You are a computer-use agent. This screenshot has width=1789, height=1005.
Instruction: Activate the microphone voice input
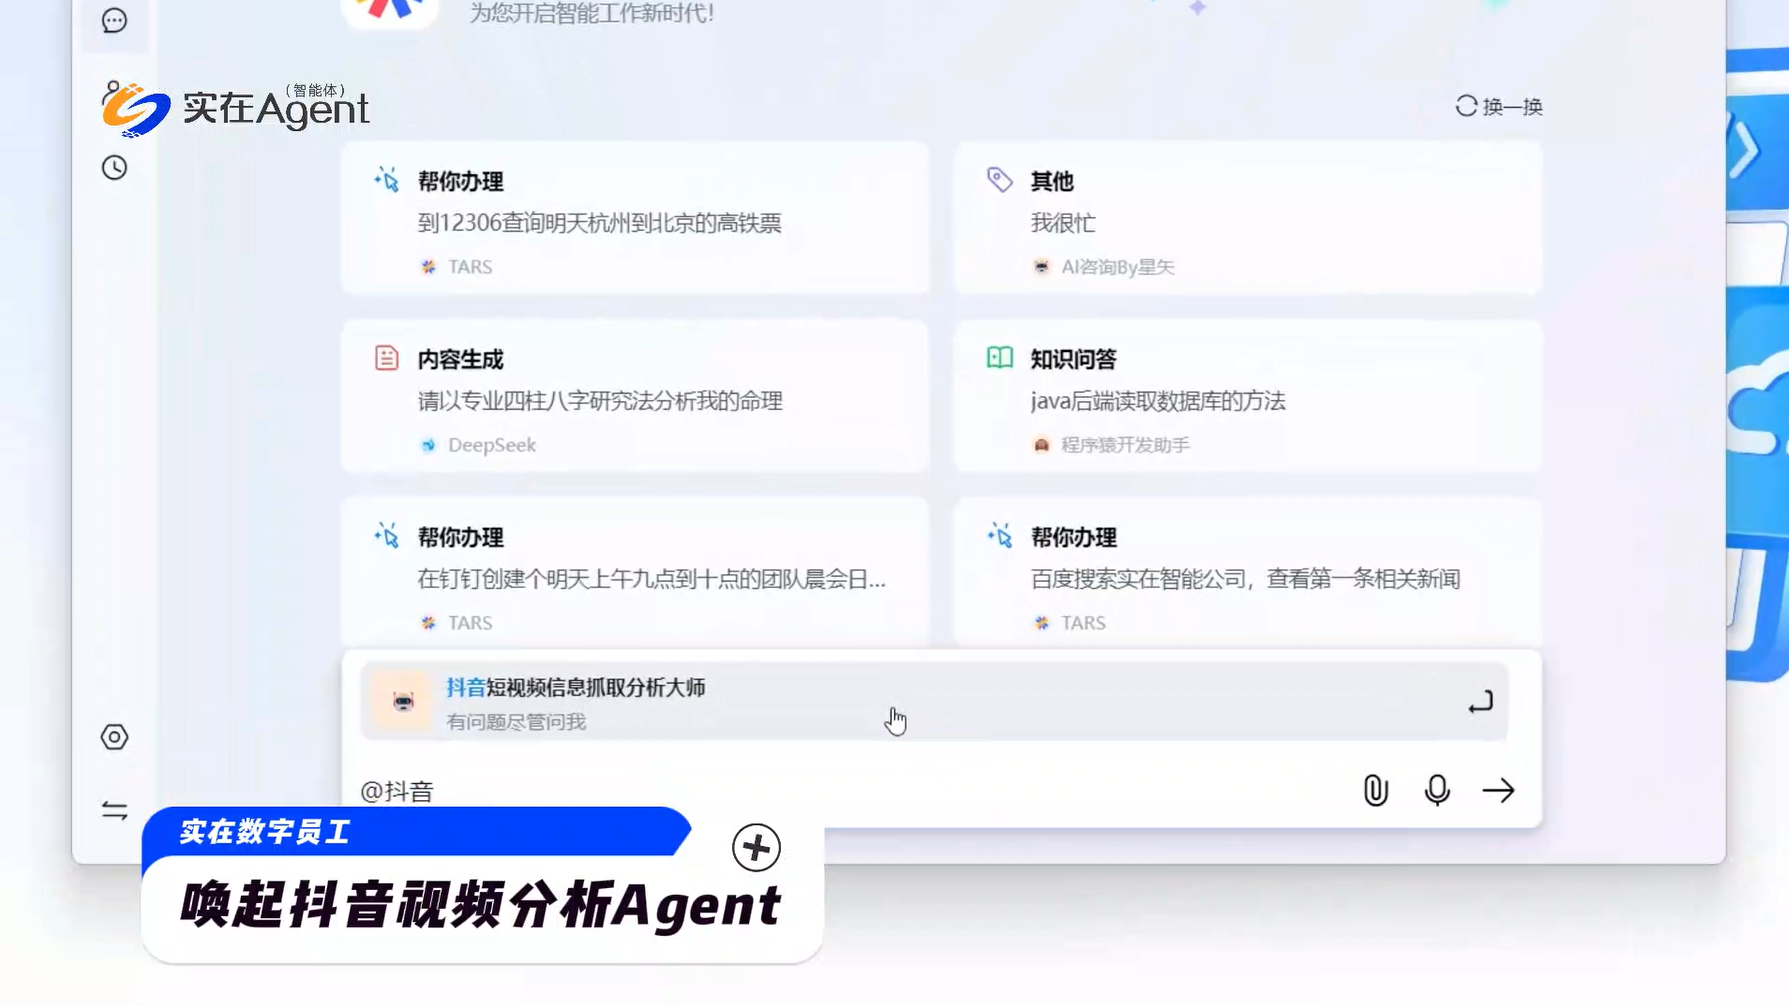[x=1437, y=790]
